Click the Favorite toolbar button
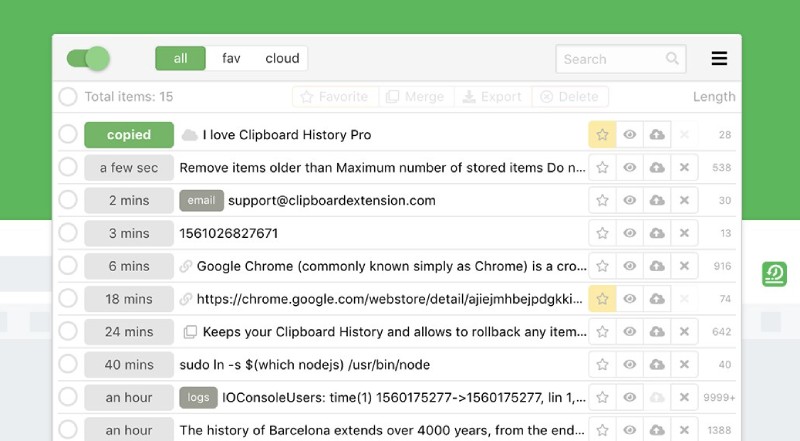The image size is (800, 441). point(335,96)
